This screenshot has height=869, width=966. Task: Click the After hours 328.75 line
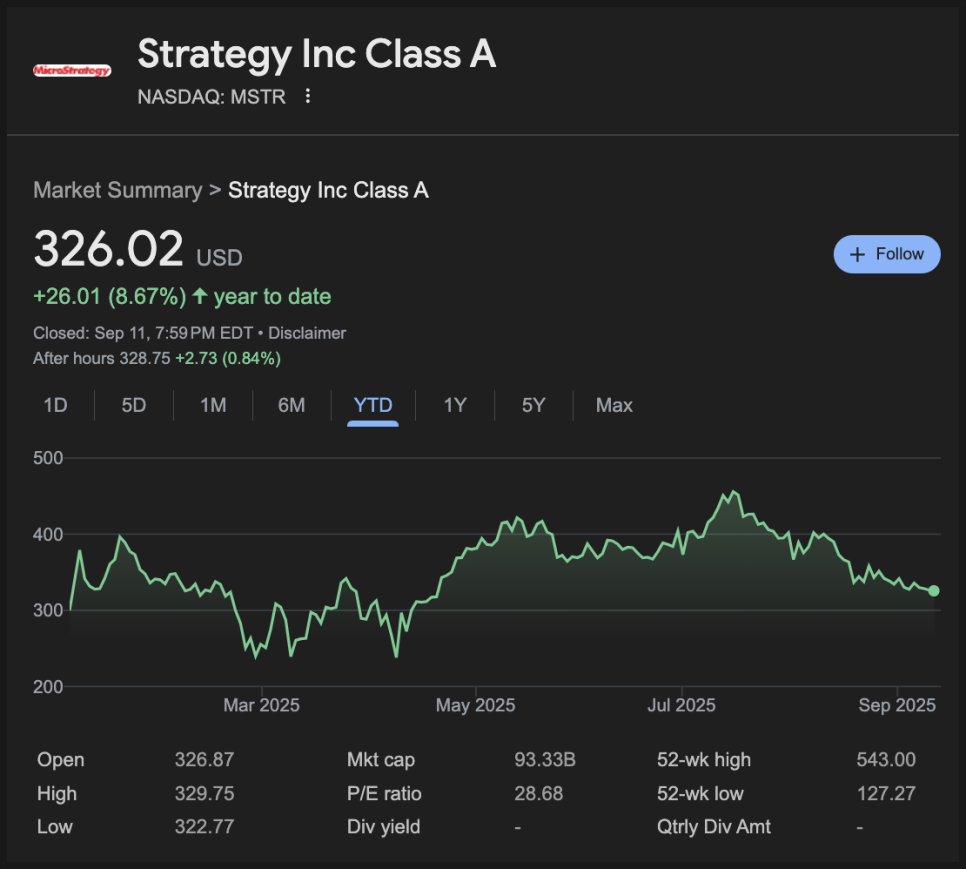(157, 358)
